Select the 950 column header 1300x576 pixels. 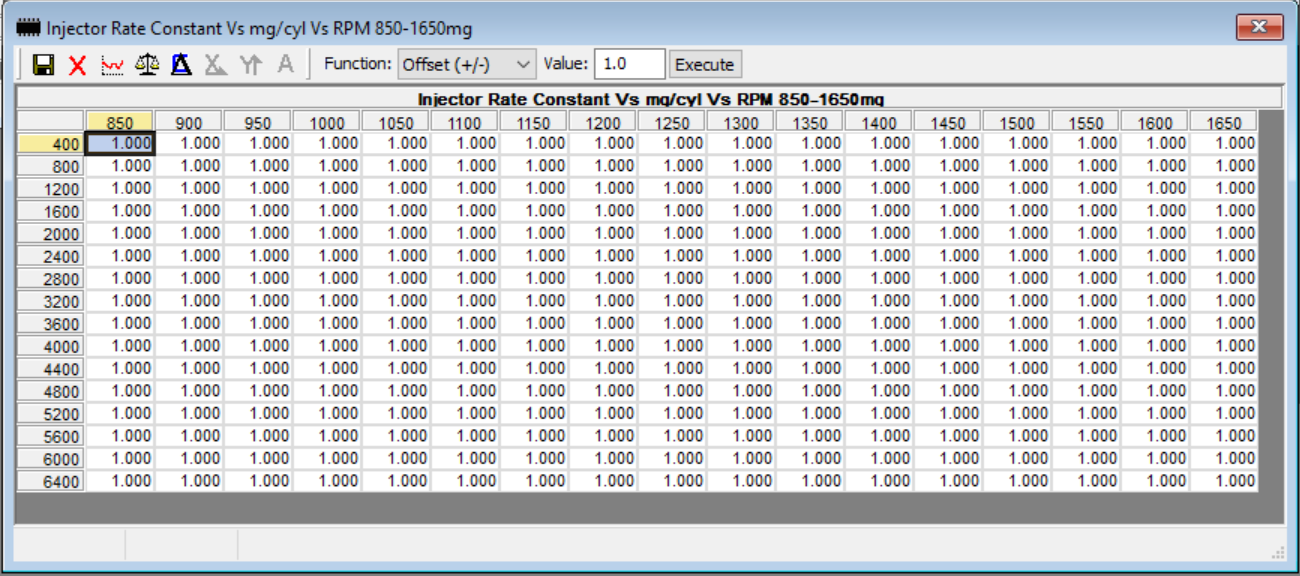[x=257, y=122]
